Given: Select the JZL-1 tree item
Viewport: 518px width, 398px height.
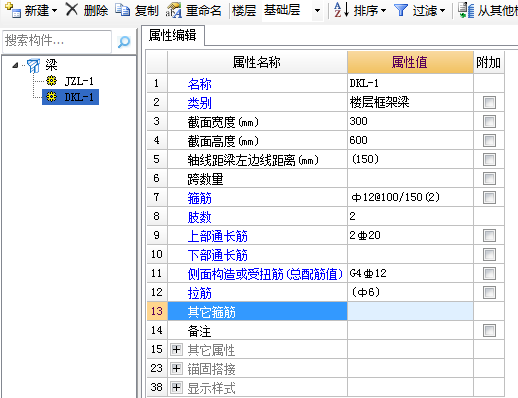Looking at the screenshot, I should [79, 81].
